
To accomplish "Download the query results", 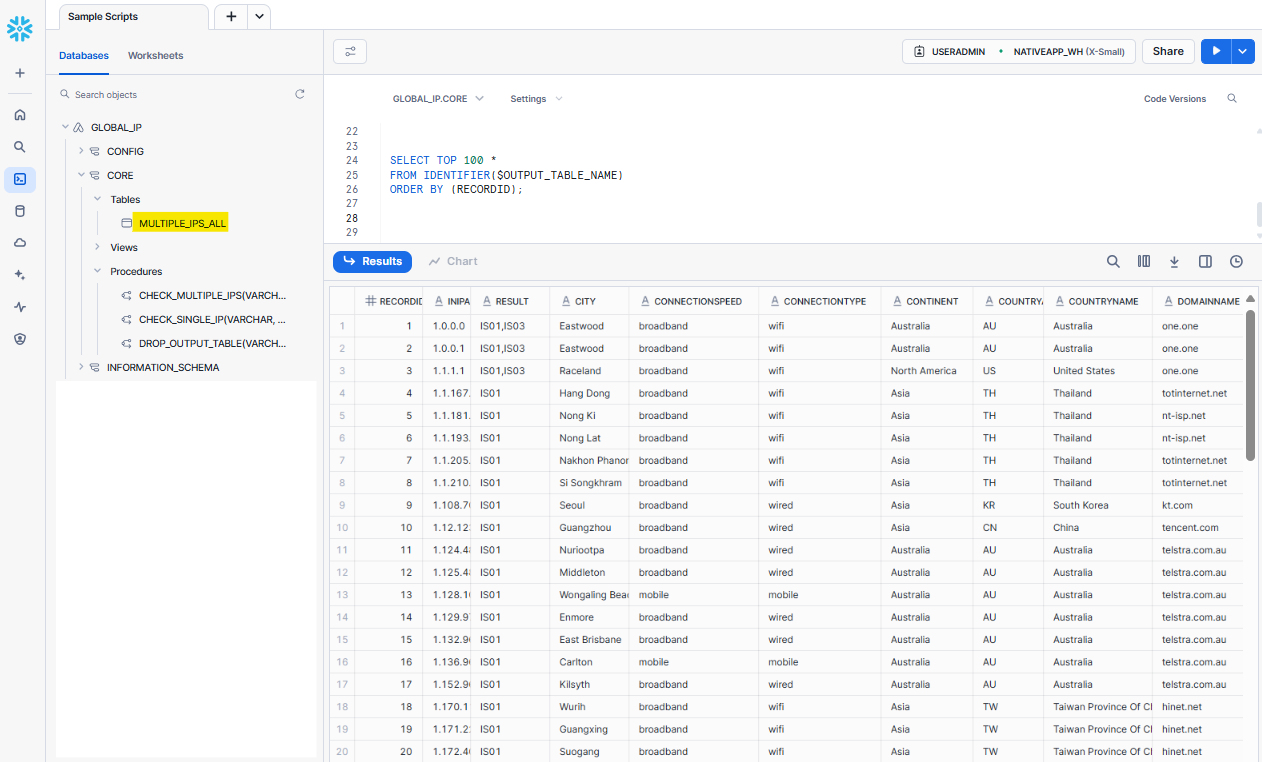I will pos(1175,261).
